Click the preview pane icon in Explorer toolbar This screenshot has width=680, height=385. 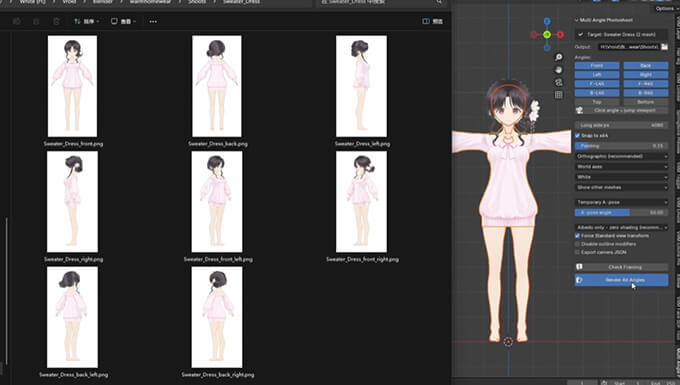[x=426, y=21]
